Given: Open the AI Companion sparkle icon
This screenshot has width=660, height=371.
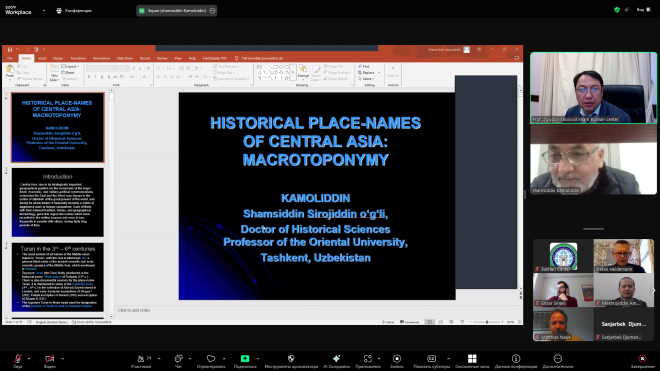Looking at the screenshot, I should (336, 359).
